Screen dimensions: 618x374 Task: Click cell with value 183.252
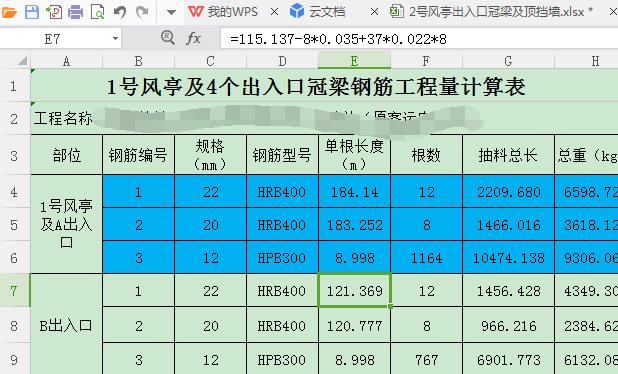(354, 225)
